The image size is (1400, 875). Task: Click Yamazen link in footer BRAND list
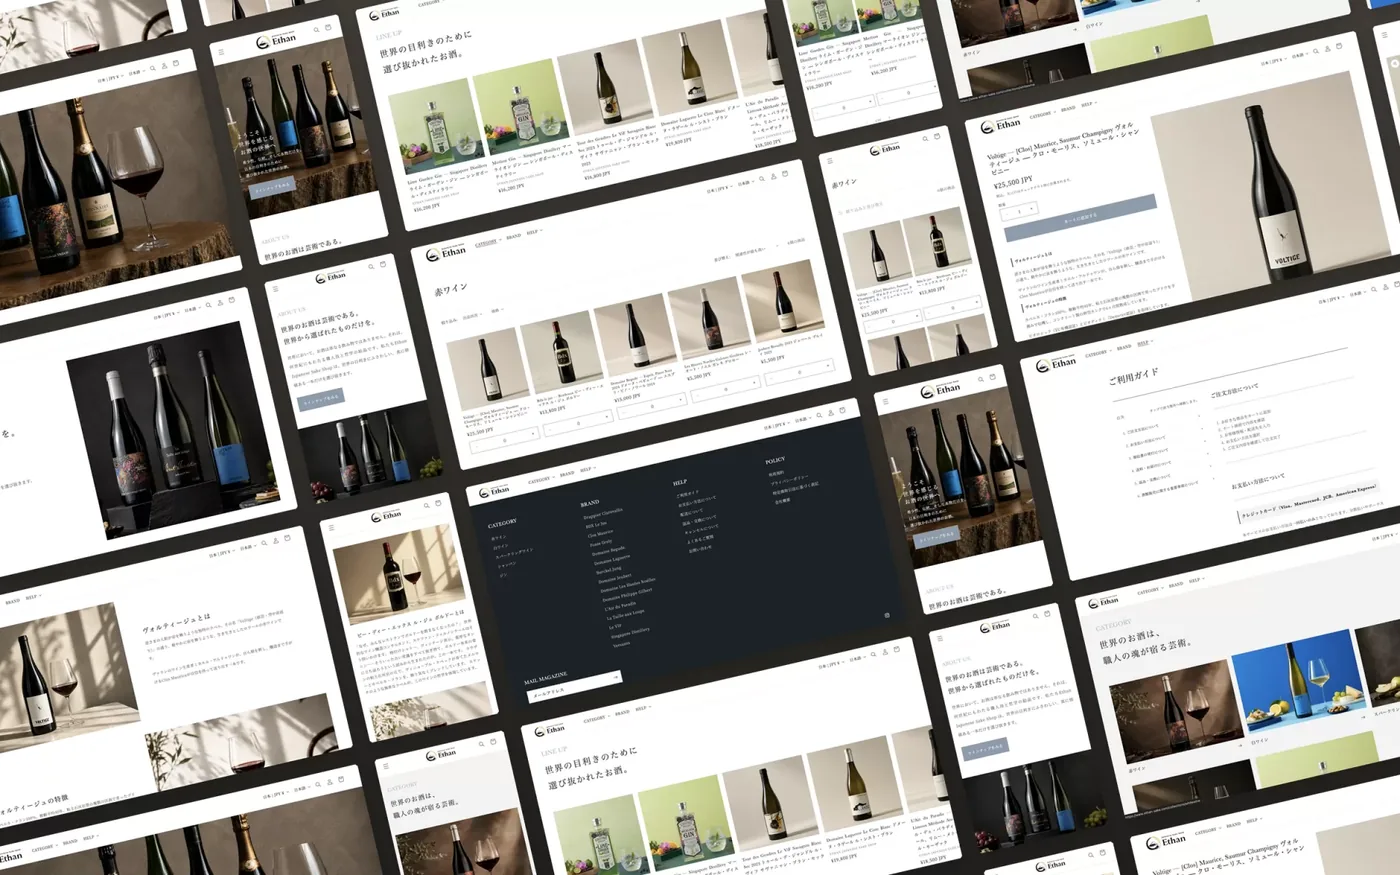[x=621, y=644]
